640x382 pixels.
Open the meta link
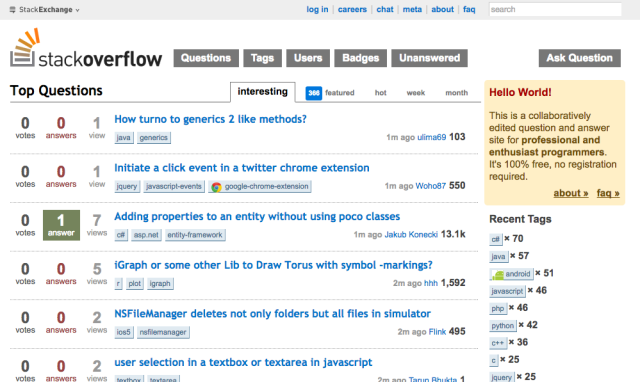412,9
